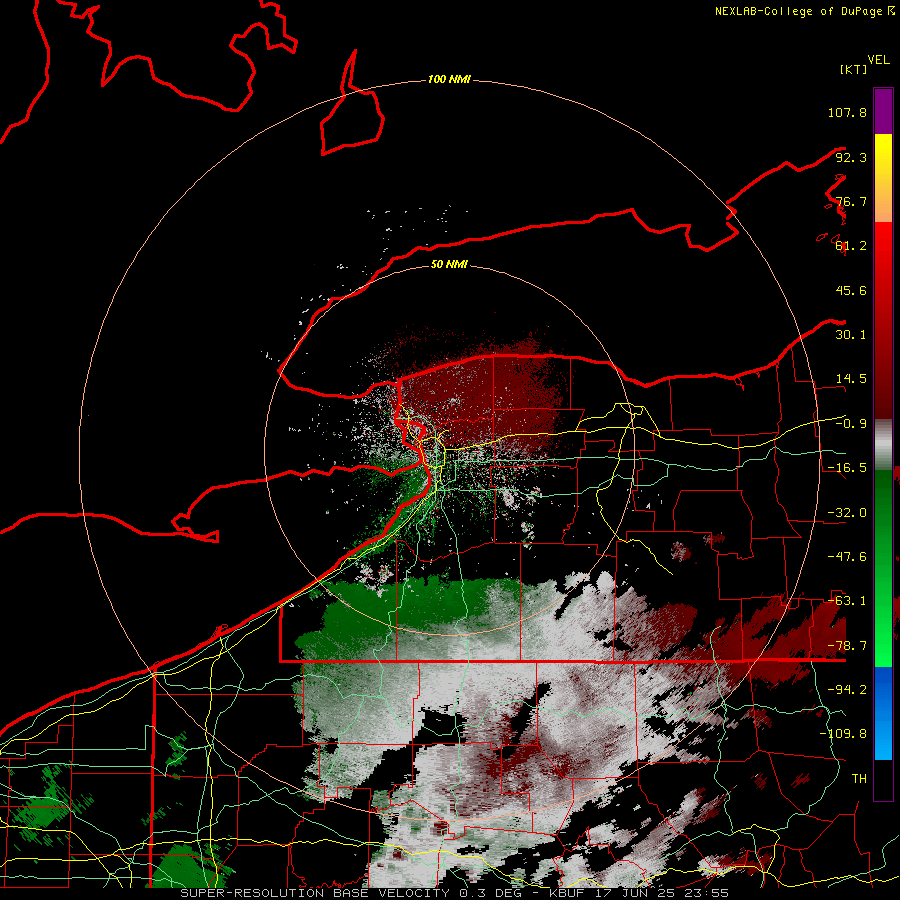Select the -47.6 scale value

click(x=847, y=557)
